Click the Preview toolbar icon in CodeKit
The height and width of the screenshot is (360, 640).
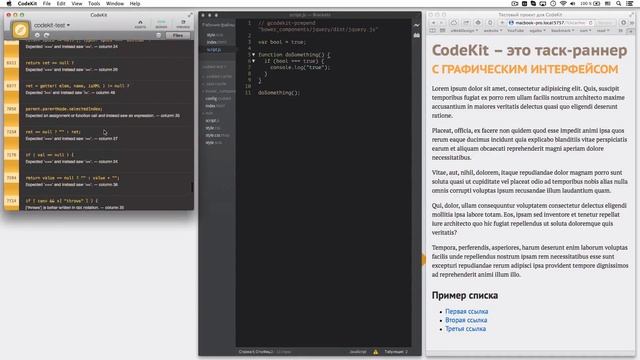click(183, 24)
